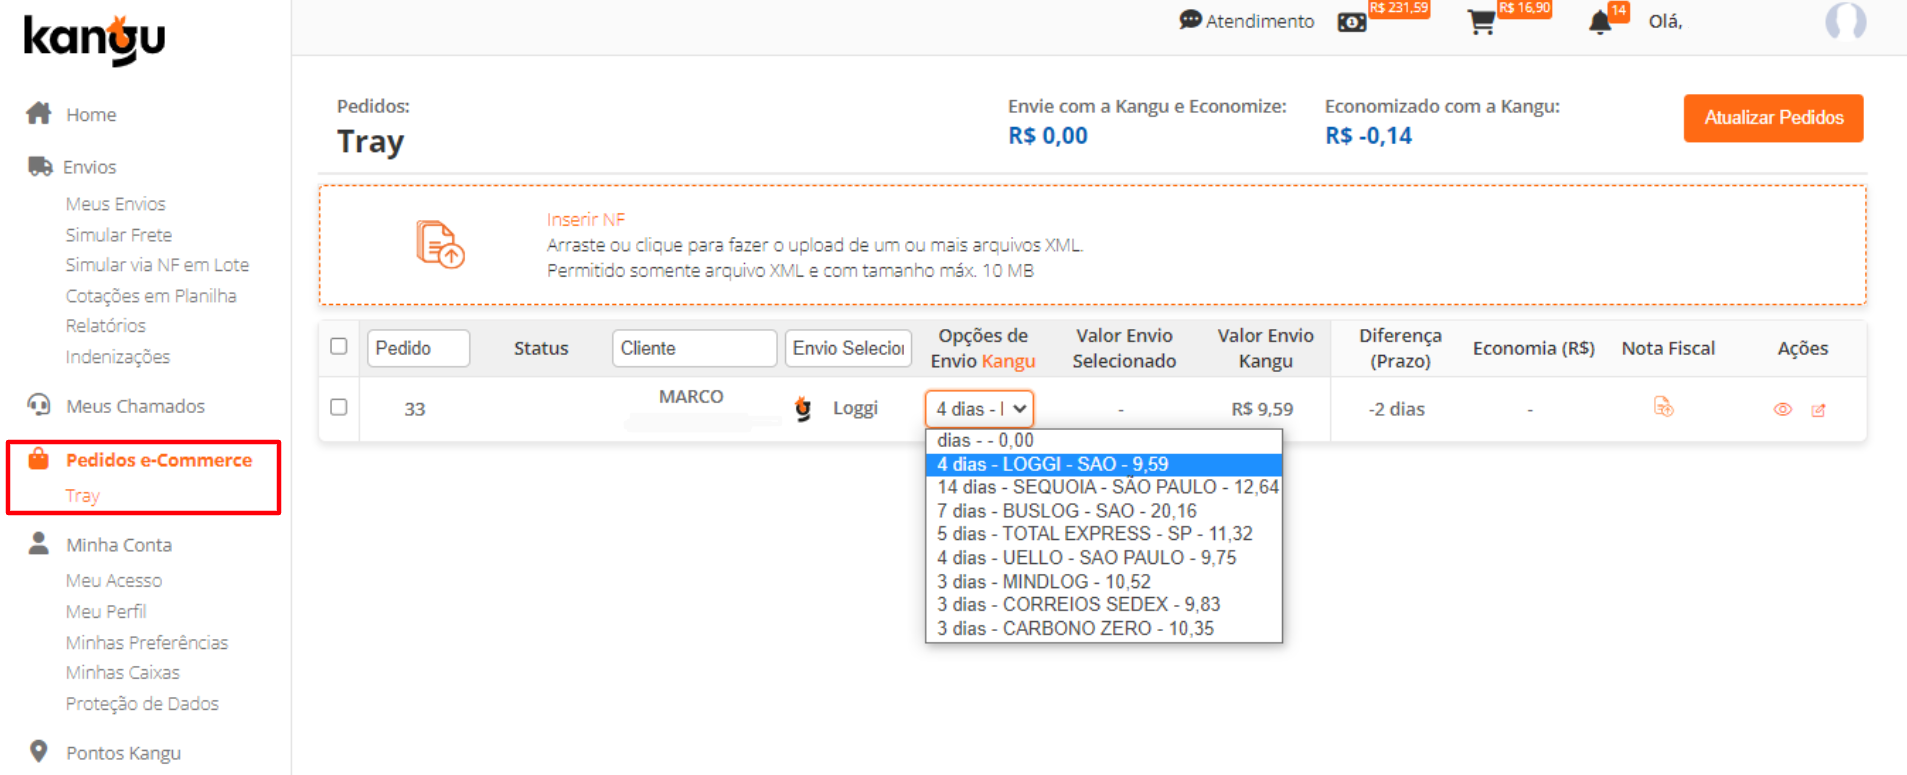Image resolution: width=1907 pixels, height=775 pixels.
Task: Click the MARCO client cell
Action: pyautogui.click(x=690, y=397)
